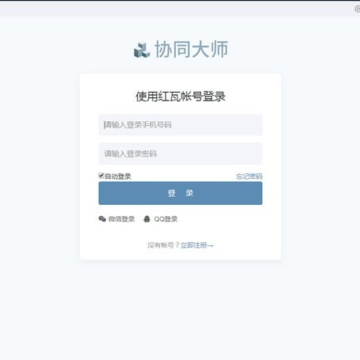
Task: Click the phone number input field
Action: (180, 125)
